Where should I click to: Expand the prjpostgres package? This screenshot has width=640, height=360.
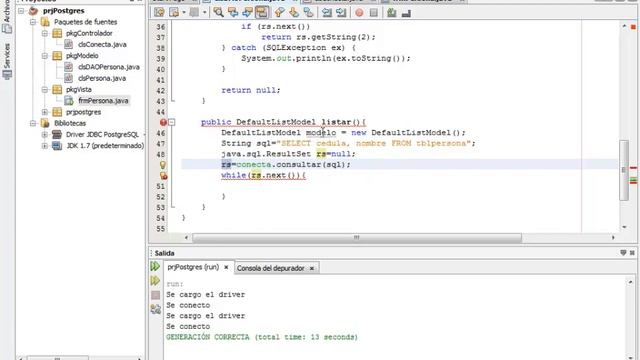(45, 112)
